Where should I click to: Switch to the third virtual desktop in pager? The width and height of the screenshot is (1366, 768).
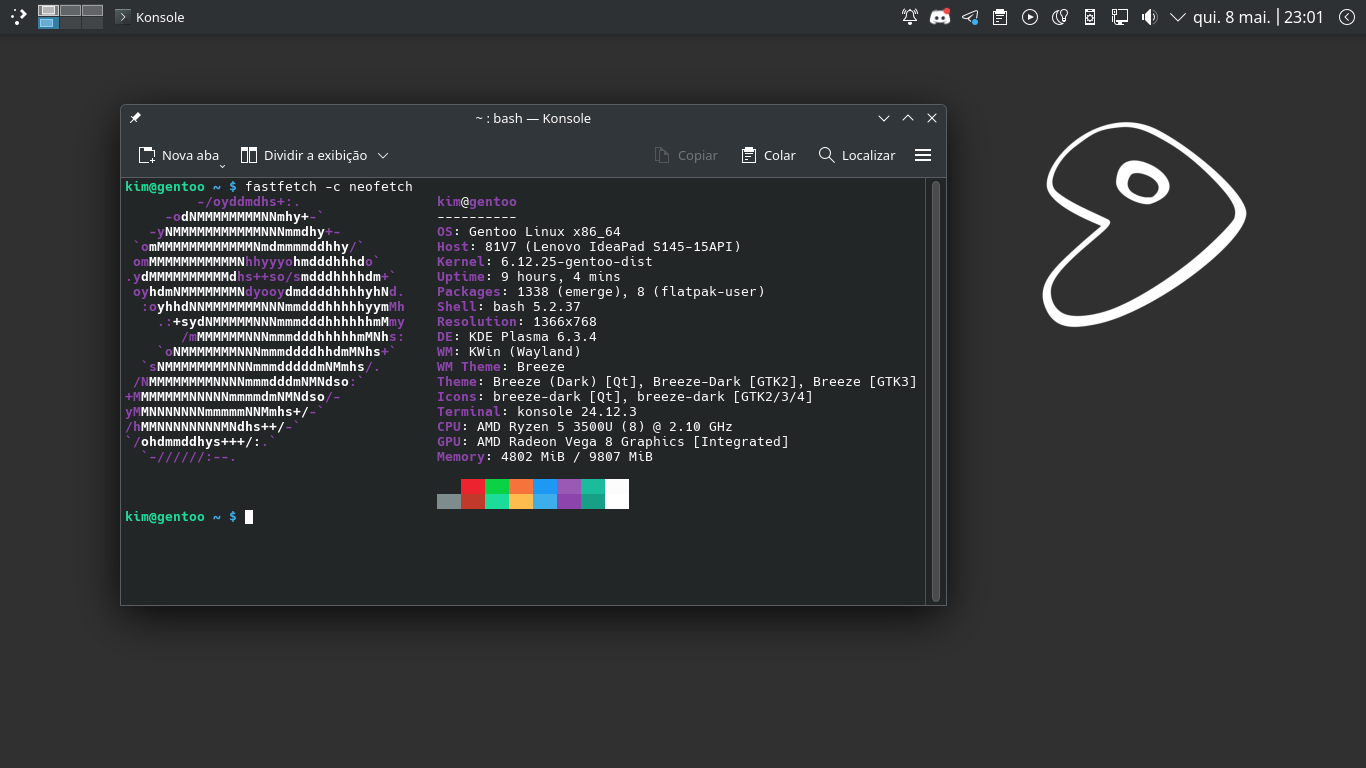[92, 10]
